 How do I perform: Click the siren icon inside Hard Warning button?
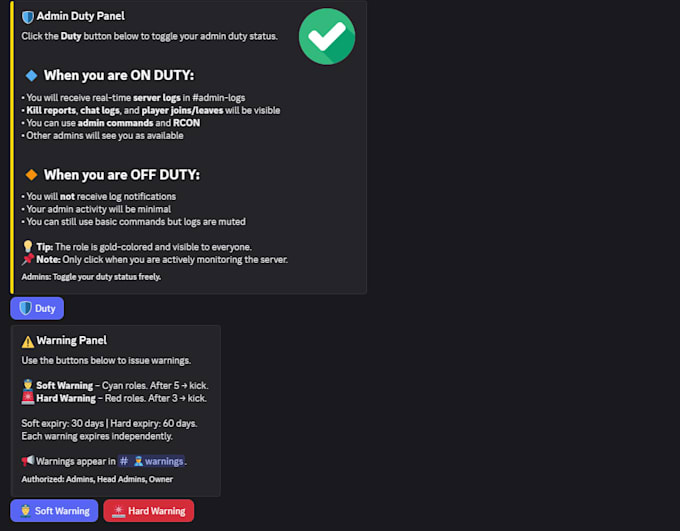pyautogui.click(x=118, y=511)
